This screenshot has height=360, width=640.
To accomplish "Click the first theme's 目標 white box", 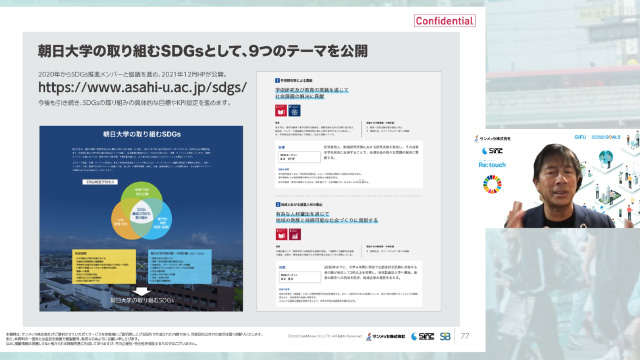I will pos(349,164).
